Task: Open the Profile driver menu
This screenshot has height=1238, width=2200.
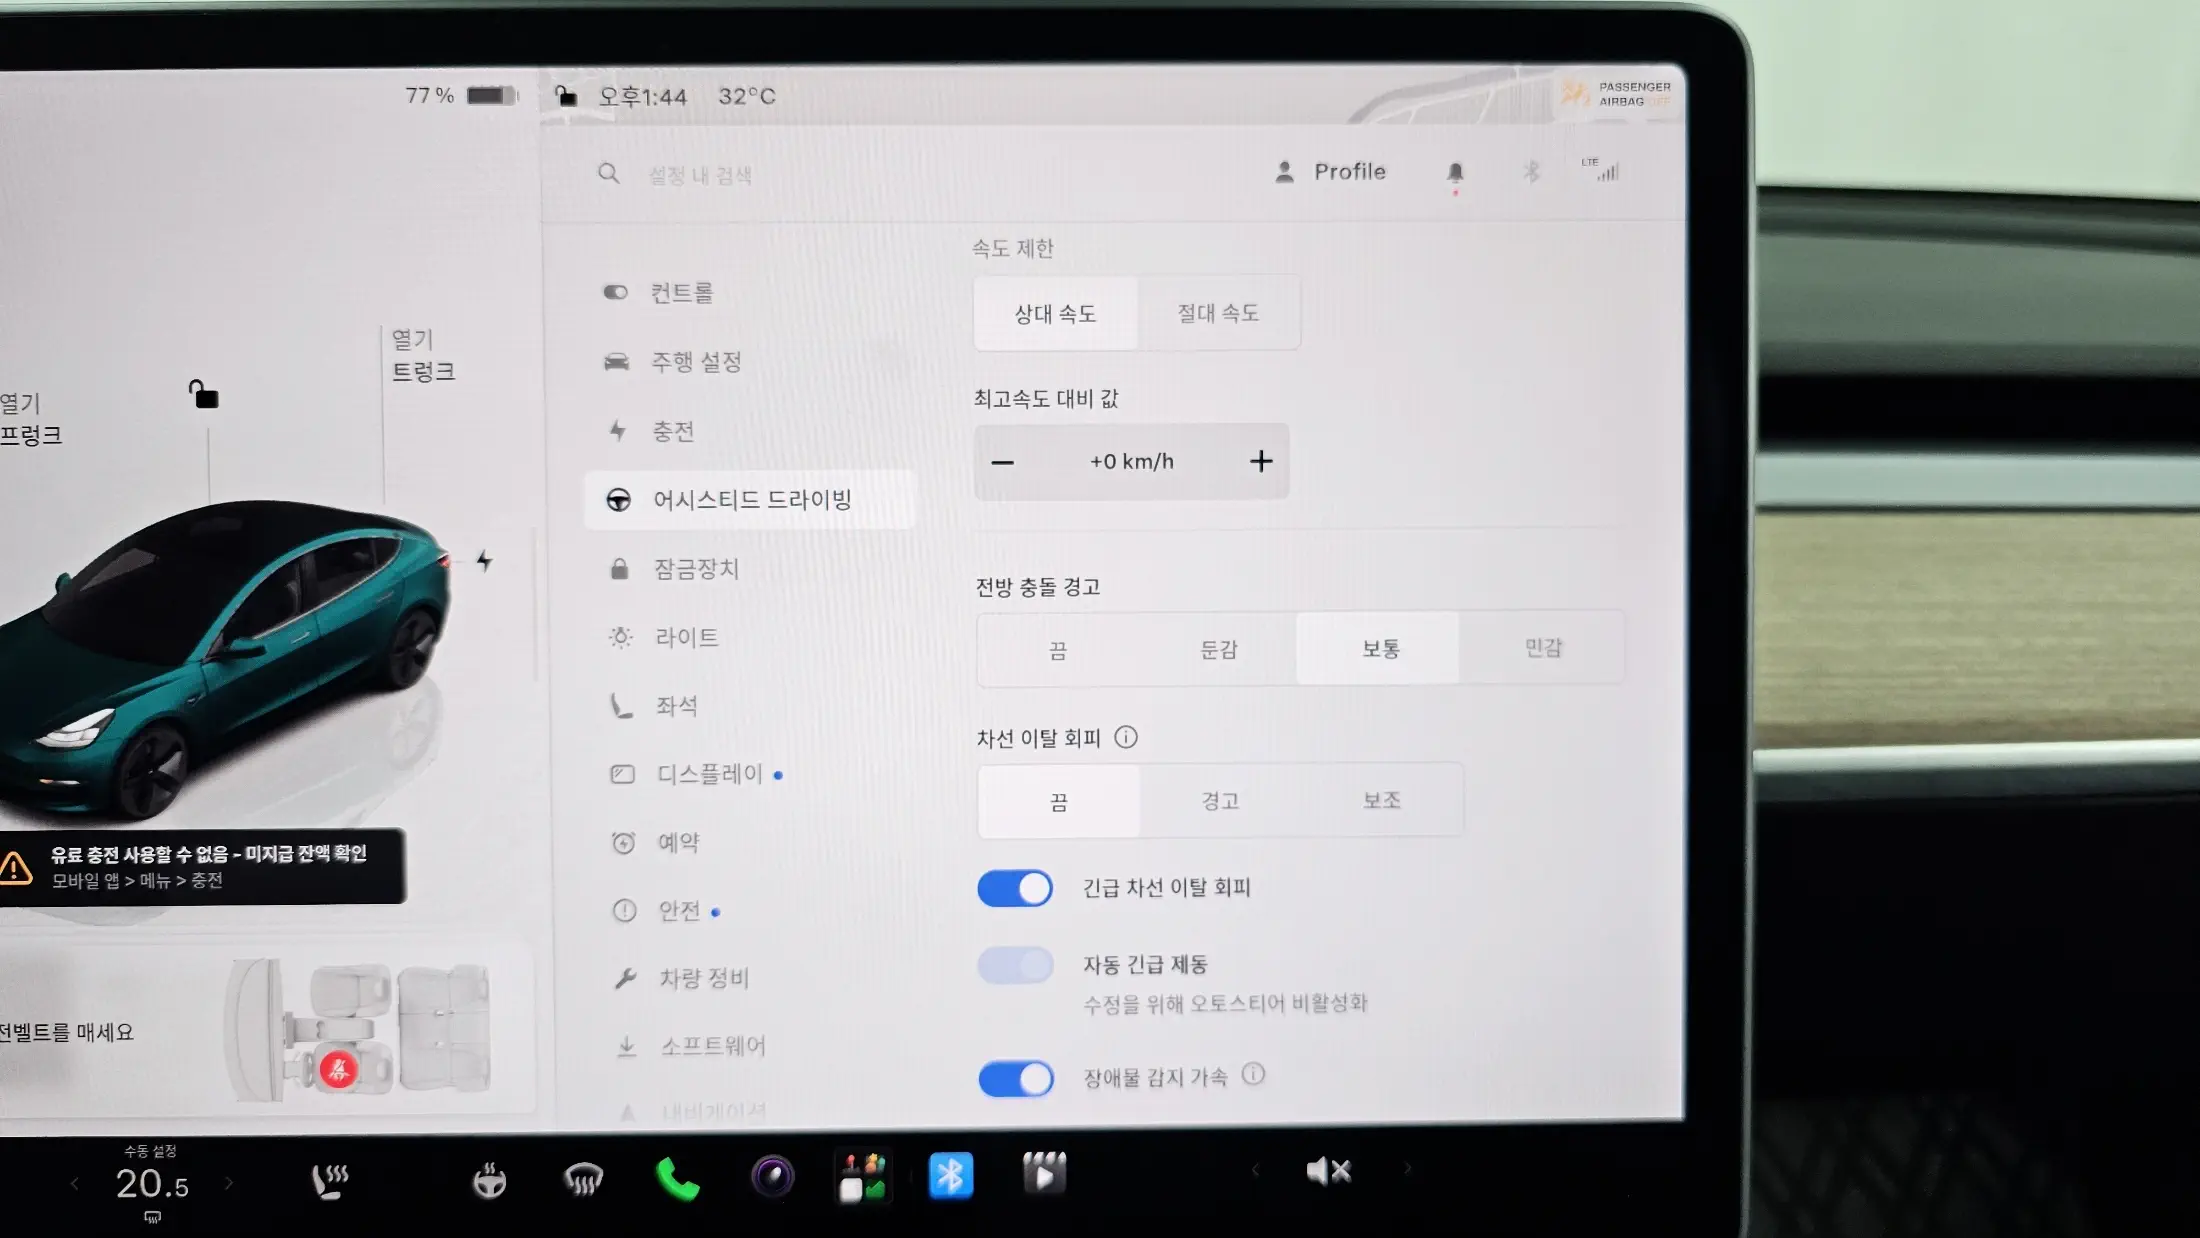Action: [1330, 172]
